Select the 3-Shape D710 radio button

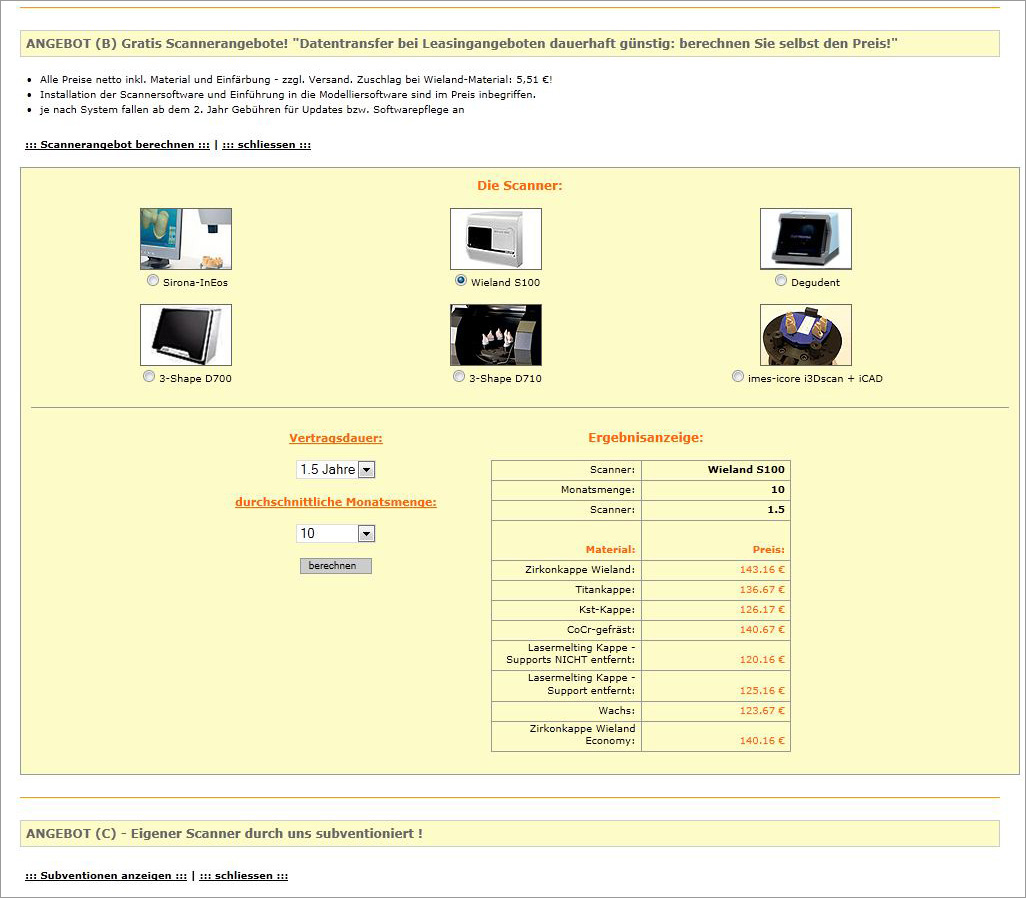pos(459,376)
